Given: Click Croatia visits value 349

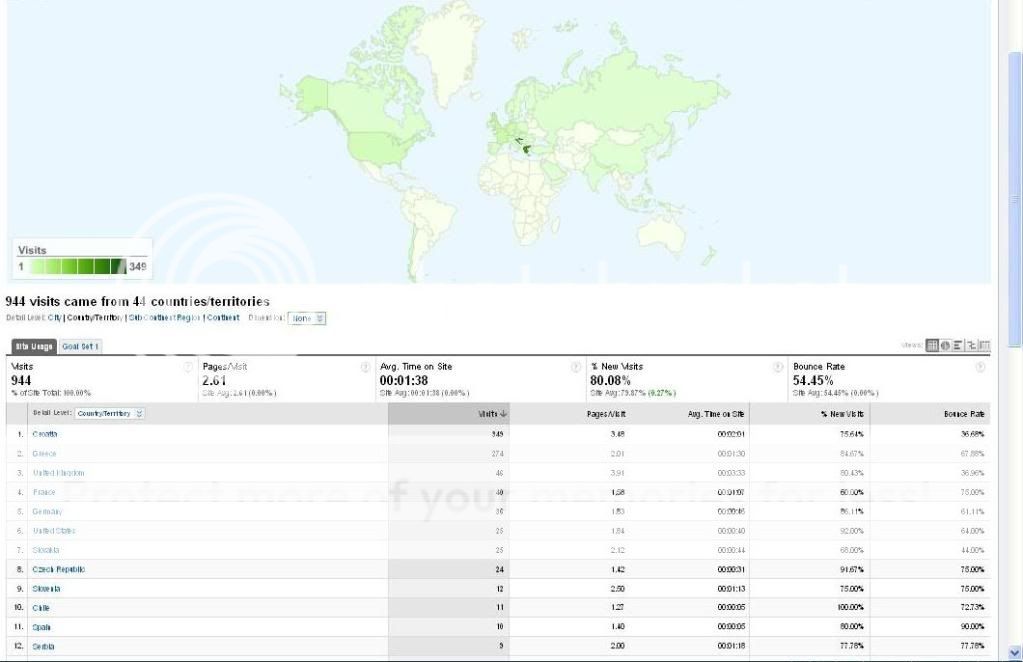Looking at the screenshot, I should coord(498,434).
